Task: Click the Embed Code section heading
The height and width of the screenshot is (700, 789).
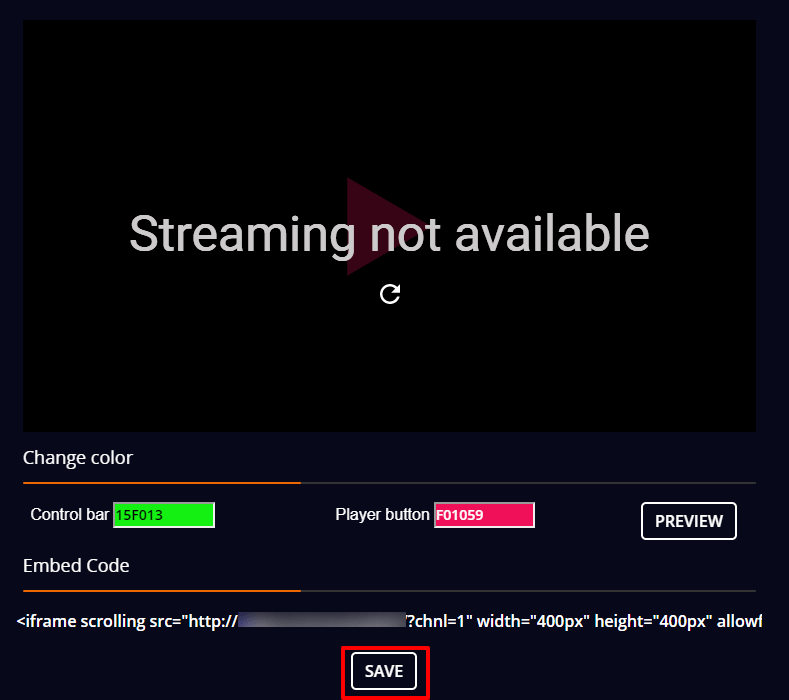Action: 76,566
